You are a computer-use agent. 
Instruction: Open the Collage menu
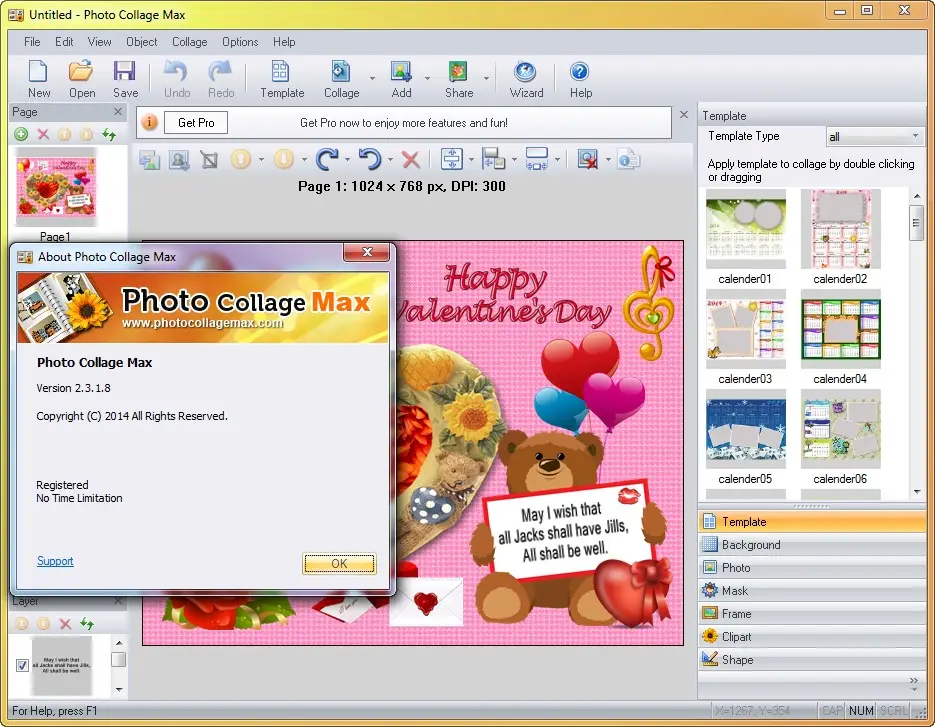189,42
